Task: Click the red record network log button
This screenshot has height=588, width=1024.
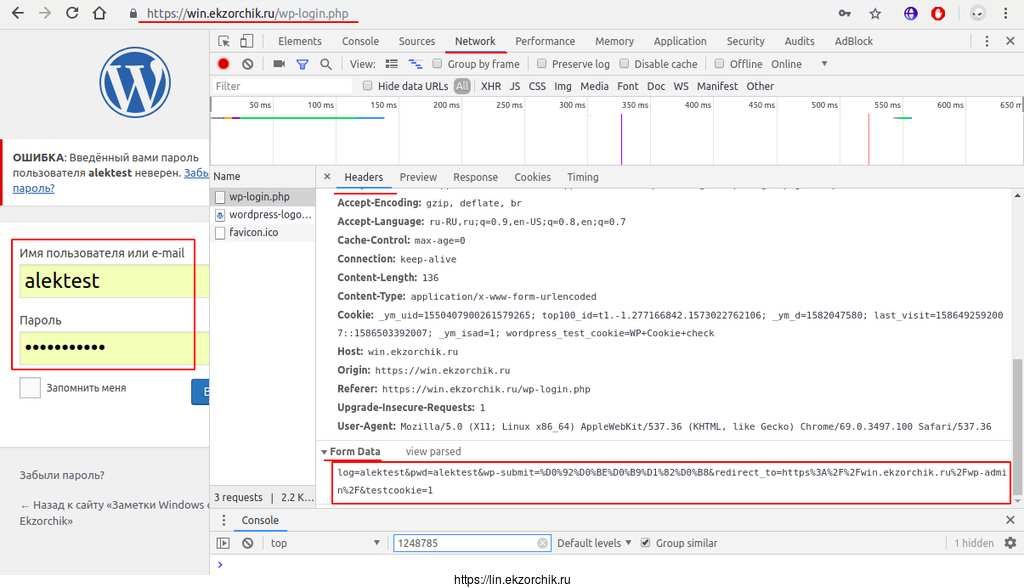Action: pos(223,64)
